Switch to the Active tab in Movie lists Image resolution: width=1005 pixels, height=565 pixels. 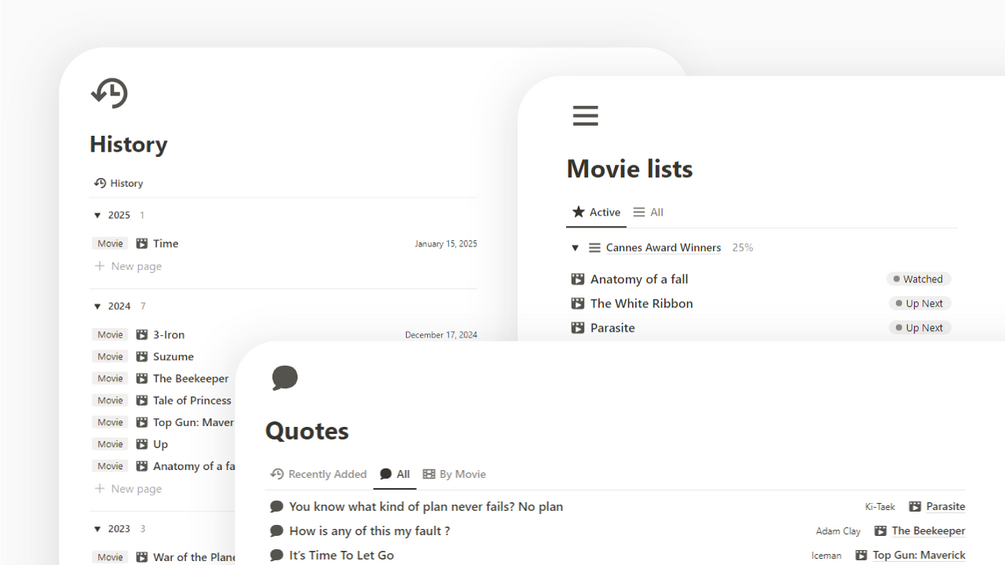[596, 212]
